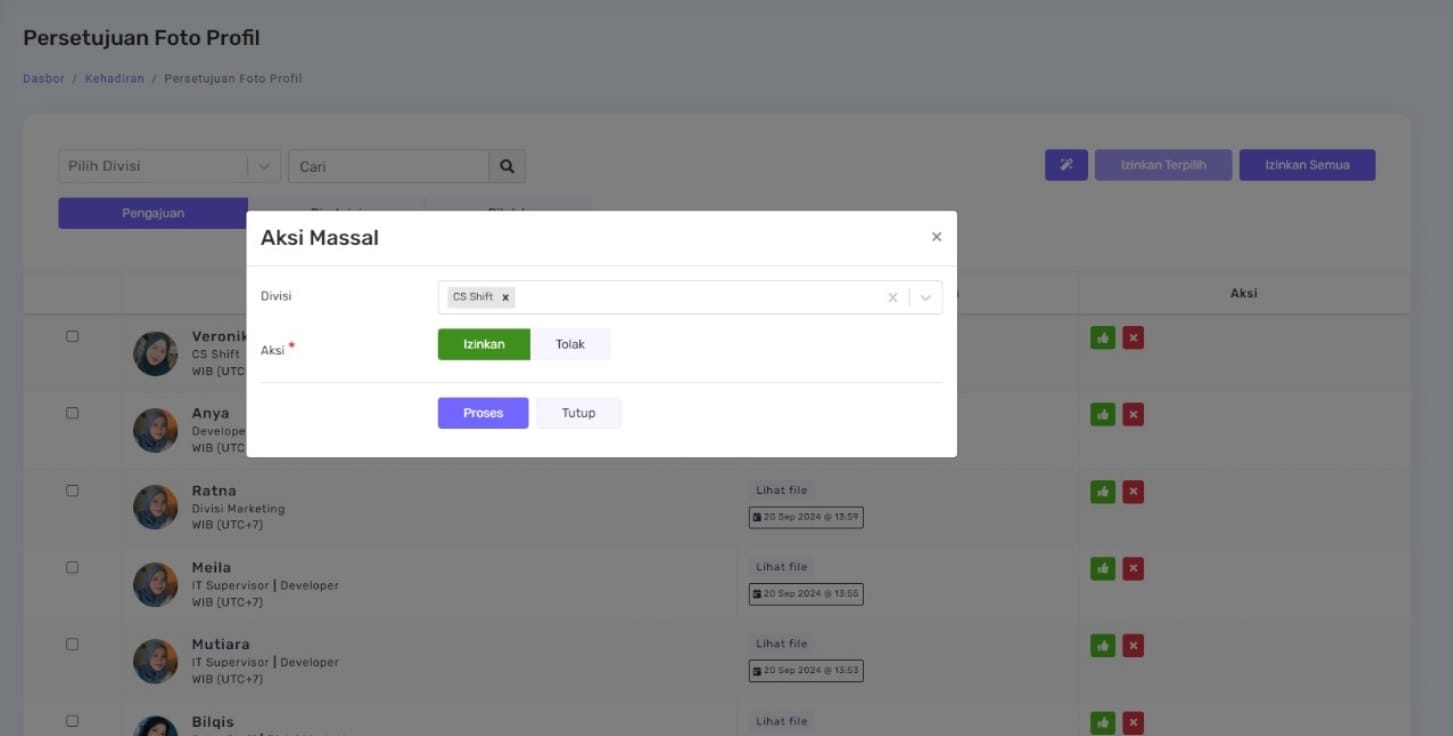Click the name Bilqis in the list

click(213, 721)
